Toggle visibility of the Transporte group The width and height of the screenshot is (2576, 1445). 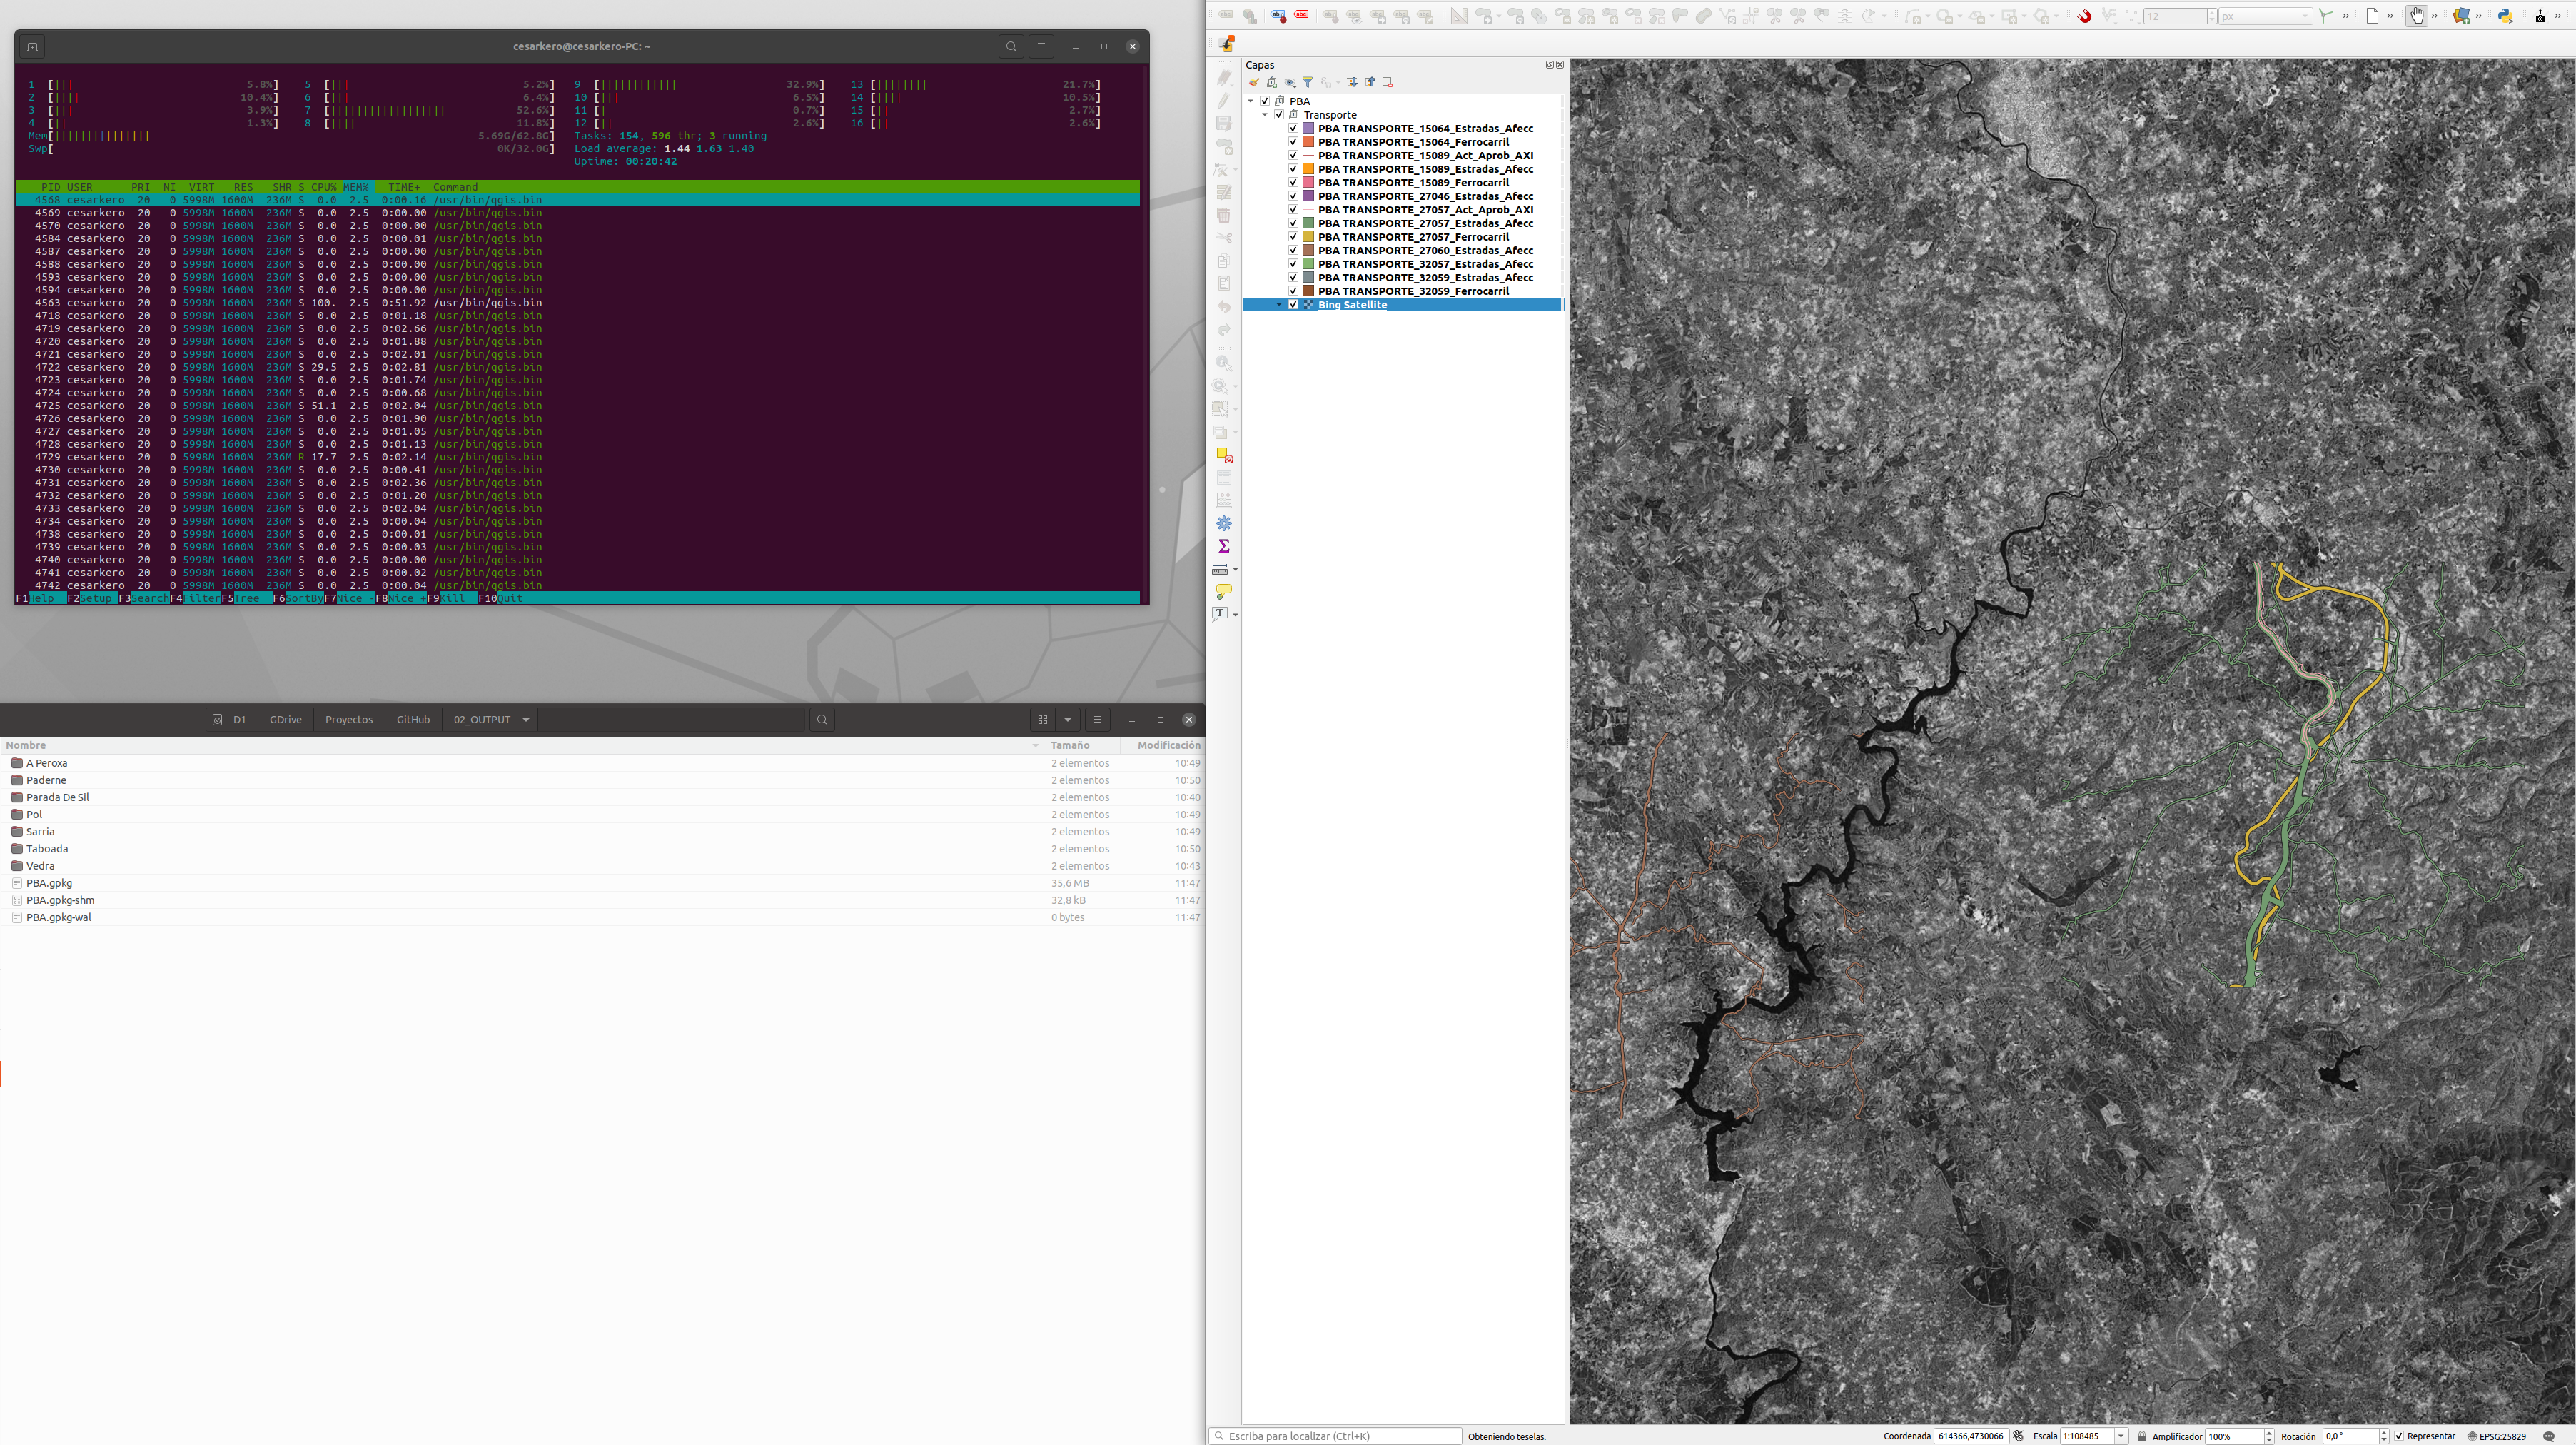coord(1279,115)
